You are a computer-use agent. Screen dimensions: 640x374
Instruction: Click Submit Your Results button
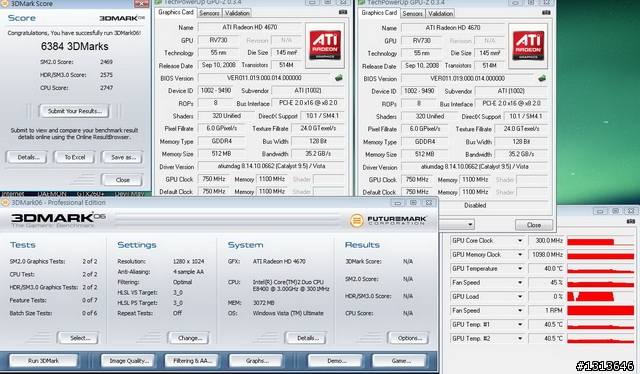click(x=74, y=111)
